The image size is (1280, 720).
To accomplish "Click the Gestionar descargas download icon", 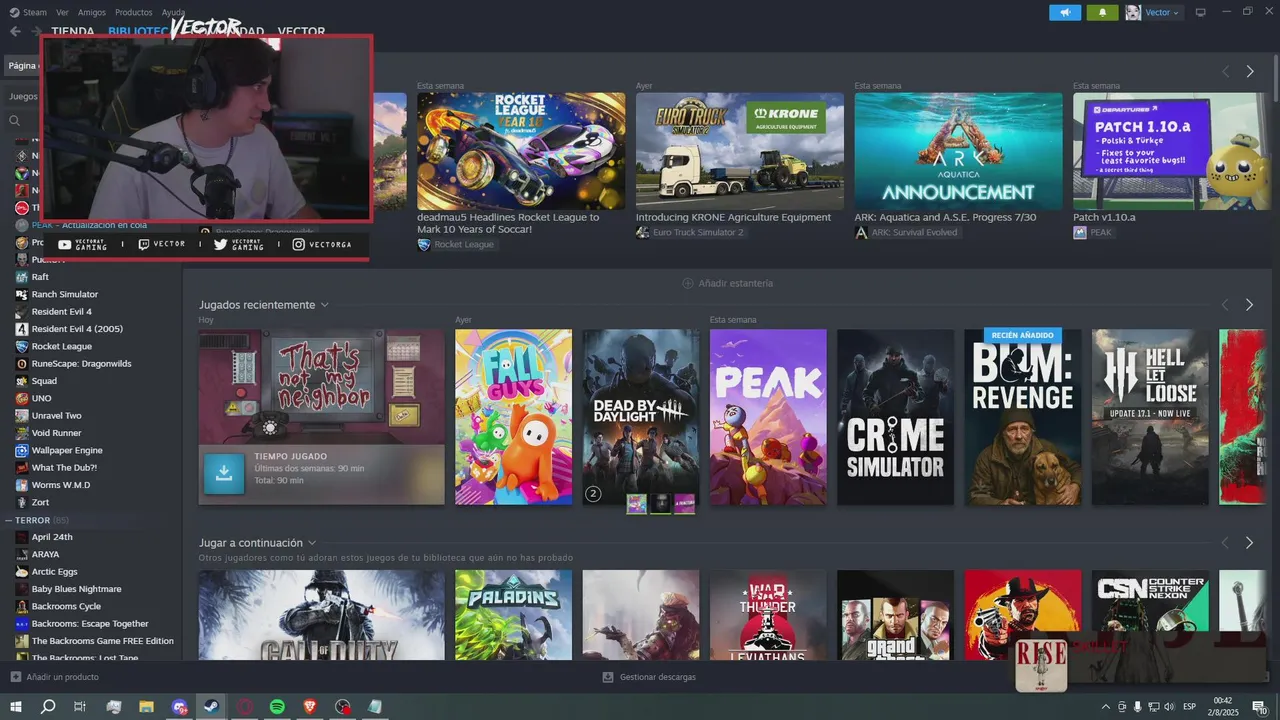I will tap(608, 677).
